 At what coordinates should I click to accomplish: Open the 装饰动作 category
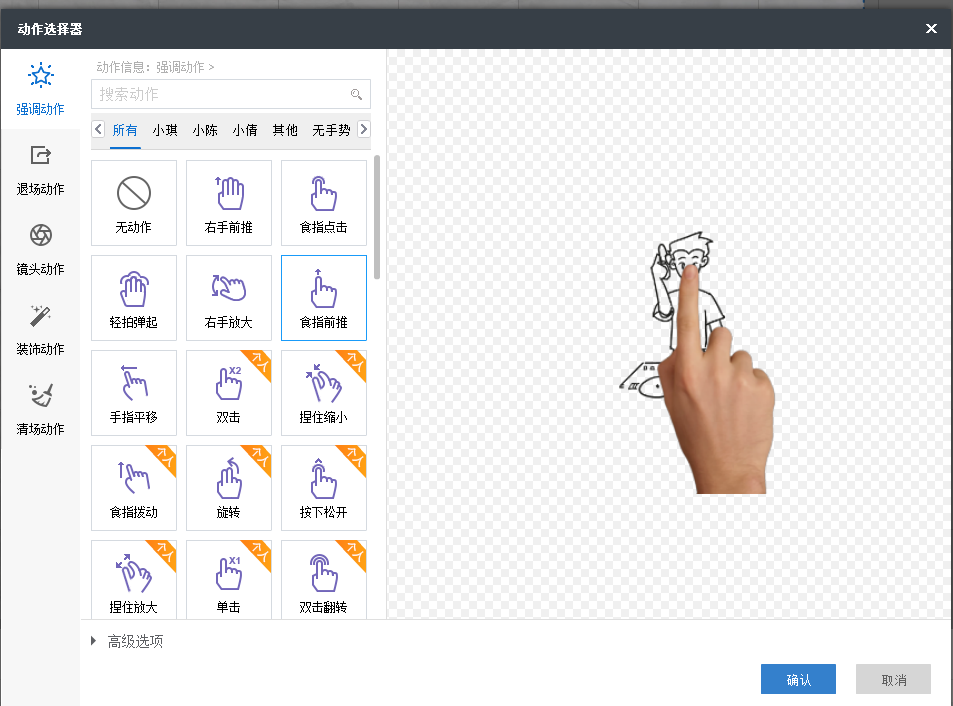[x=40, y=328]
